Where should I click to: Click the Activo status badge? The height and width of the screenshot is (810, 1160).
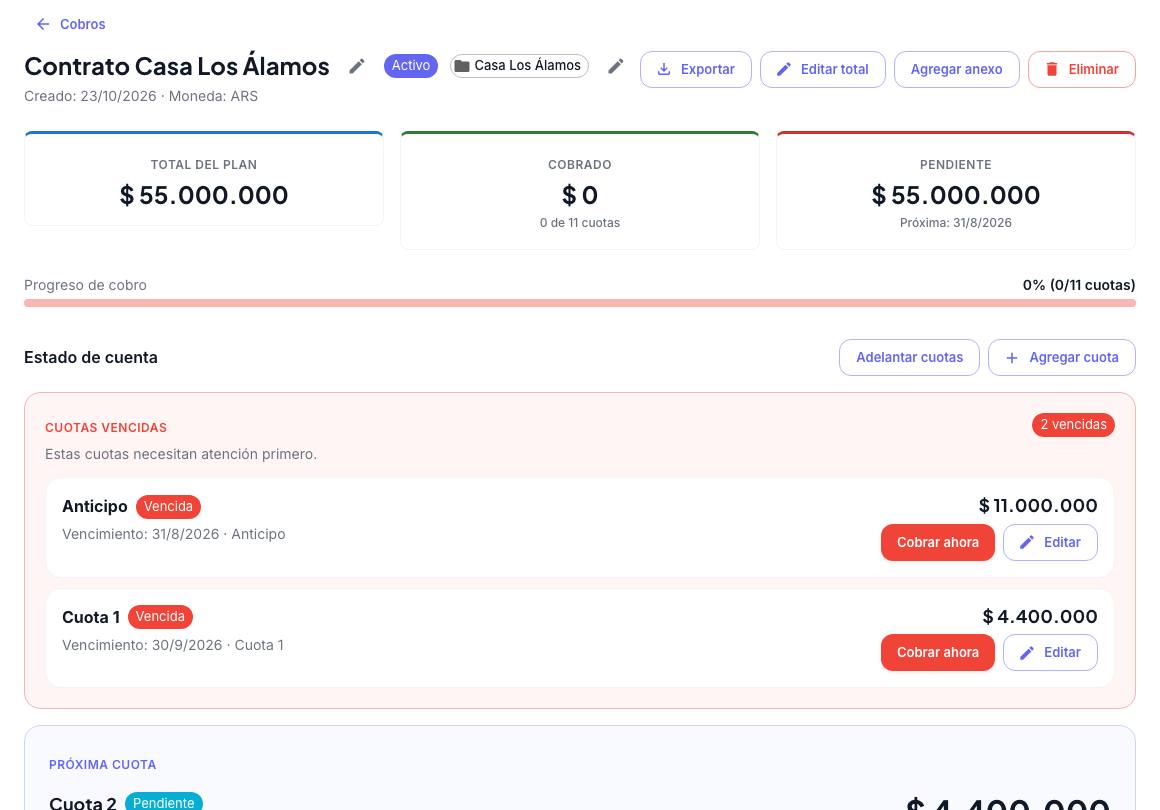411,66
